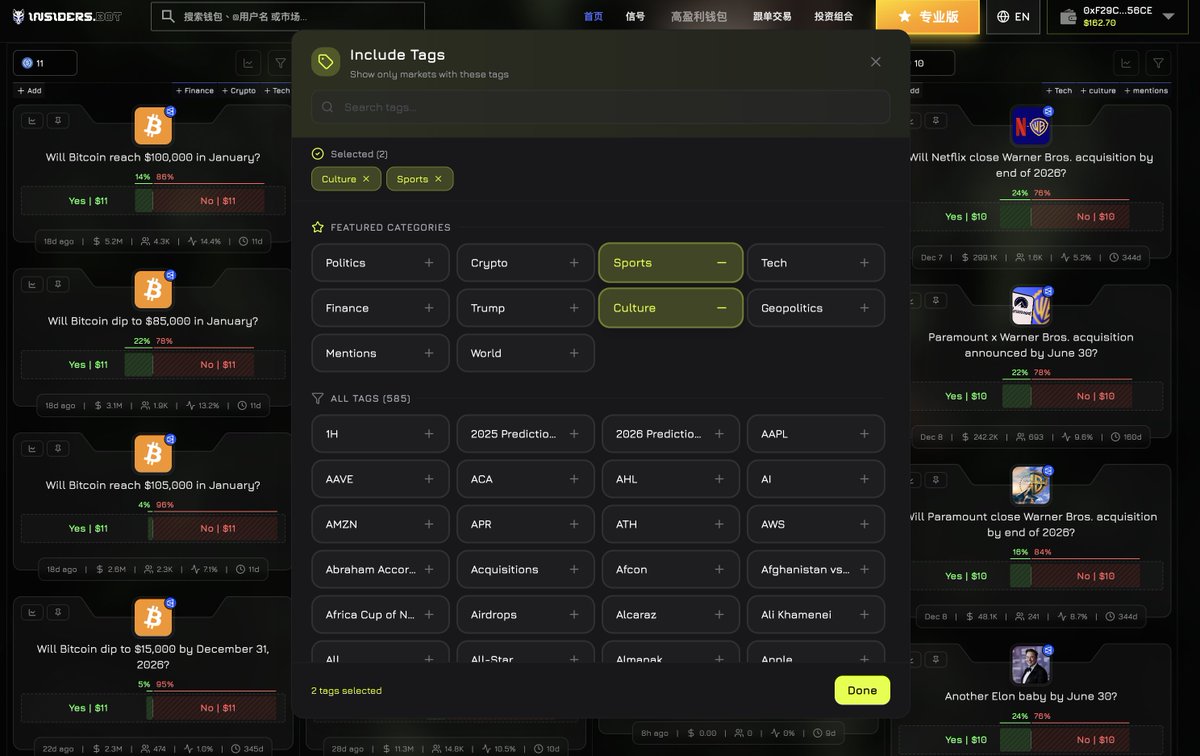The width and height of the screenshot is (1200, 756).
Task: Click the '2 tags selected' status text
Action: tap(346, 691)
